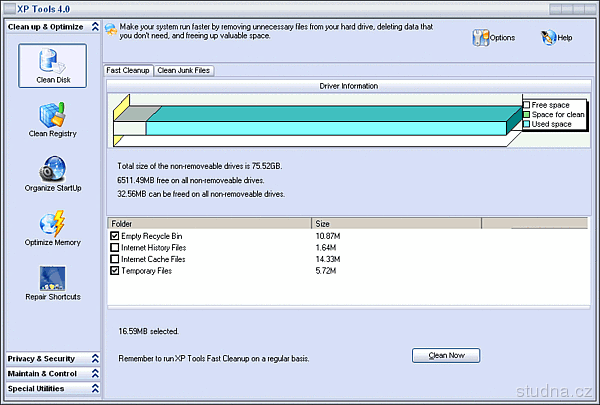600x405 pixels.
Task: Open the Clean Registry tool
Action: coord(52,119)
